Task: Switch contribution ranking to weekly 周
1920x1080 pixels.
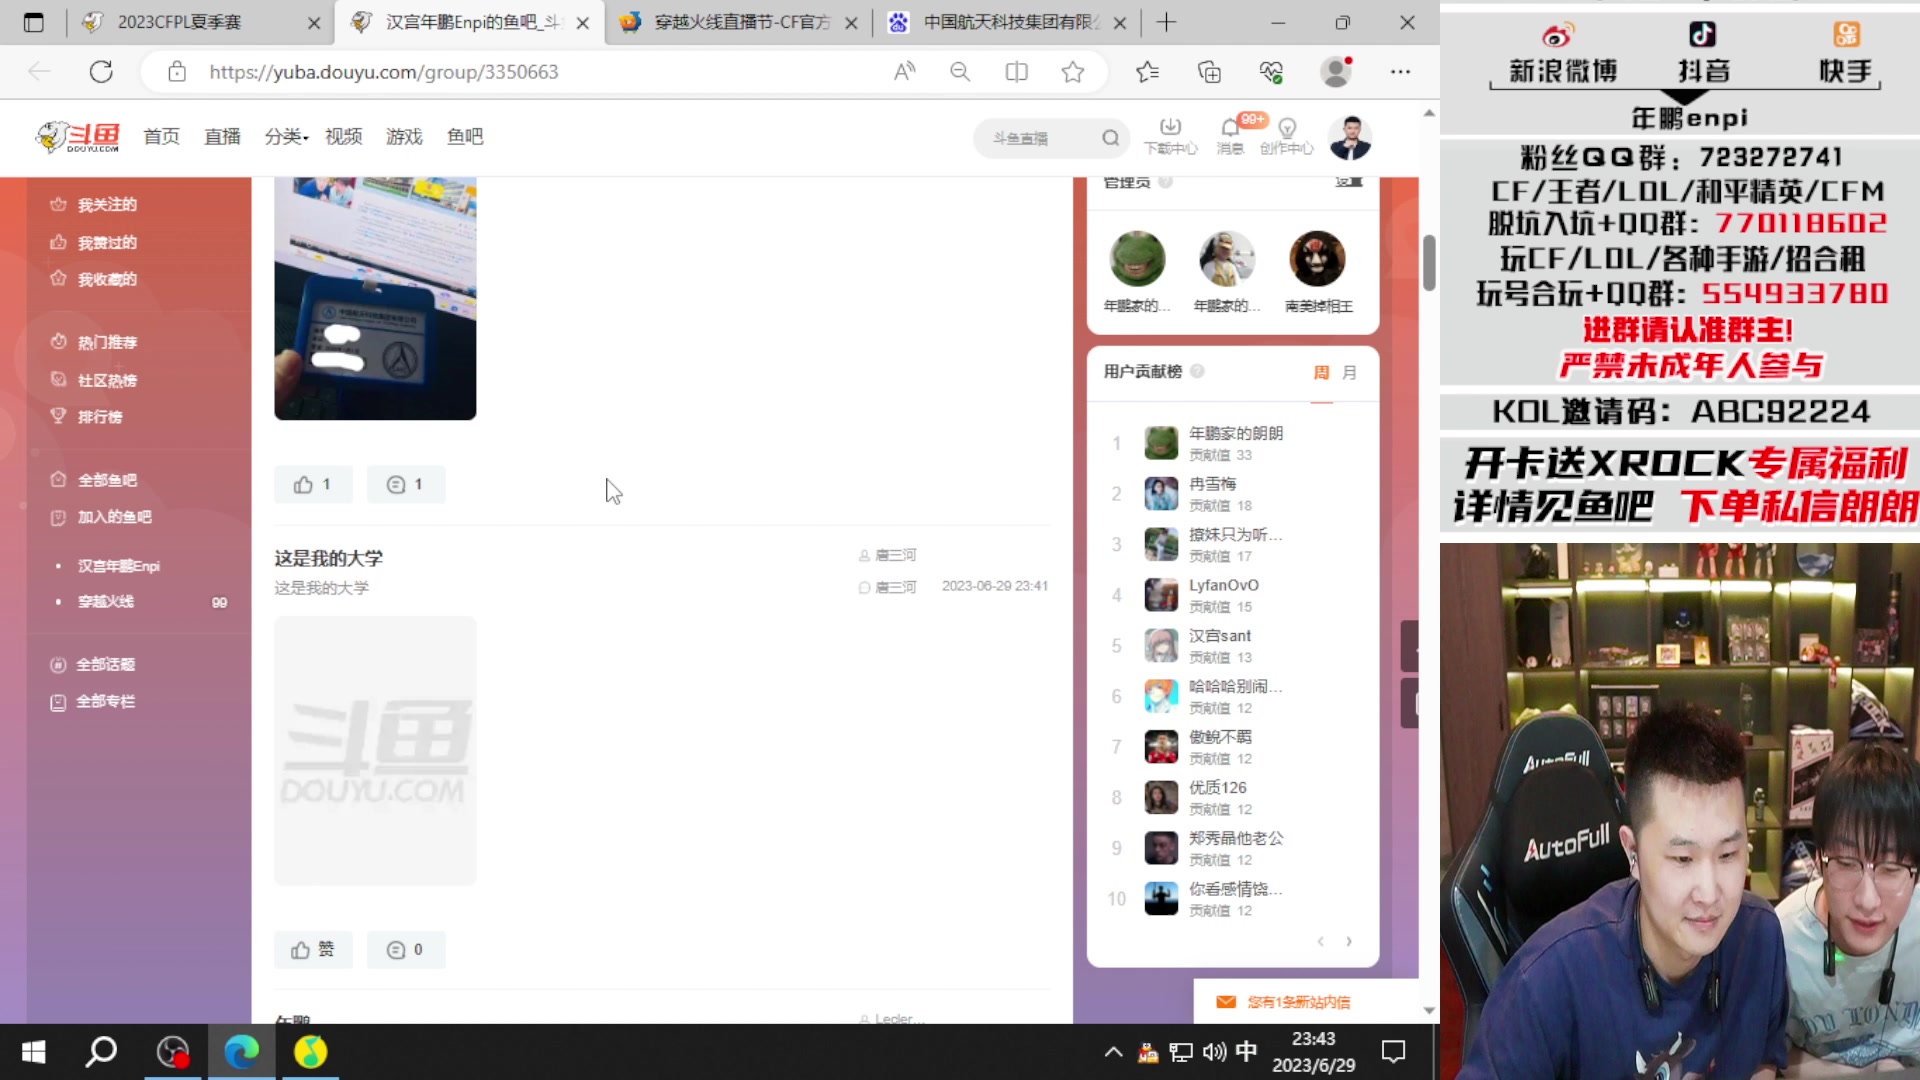Action: click(x=1321, y=373)
